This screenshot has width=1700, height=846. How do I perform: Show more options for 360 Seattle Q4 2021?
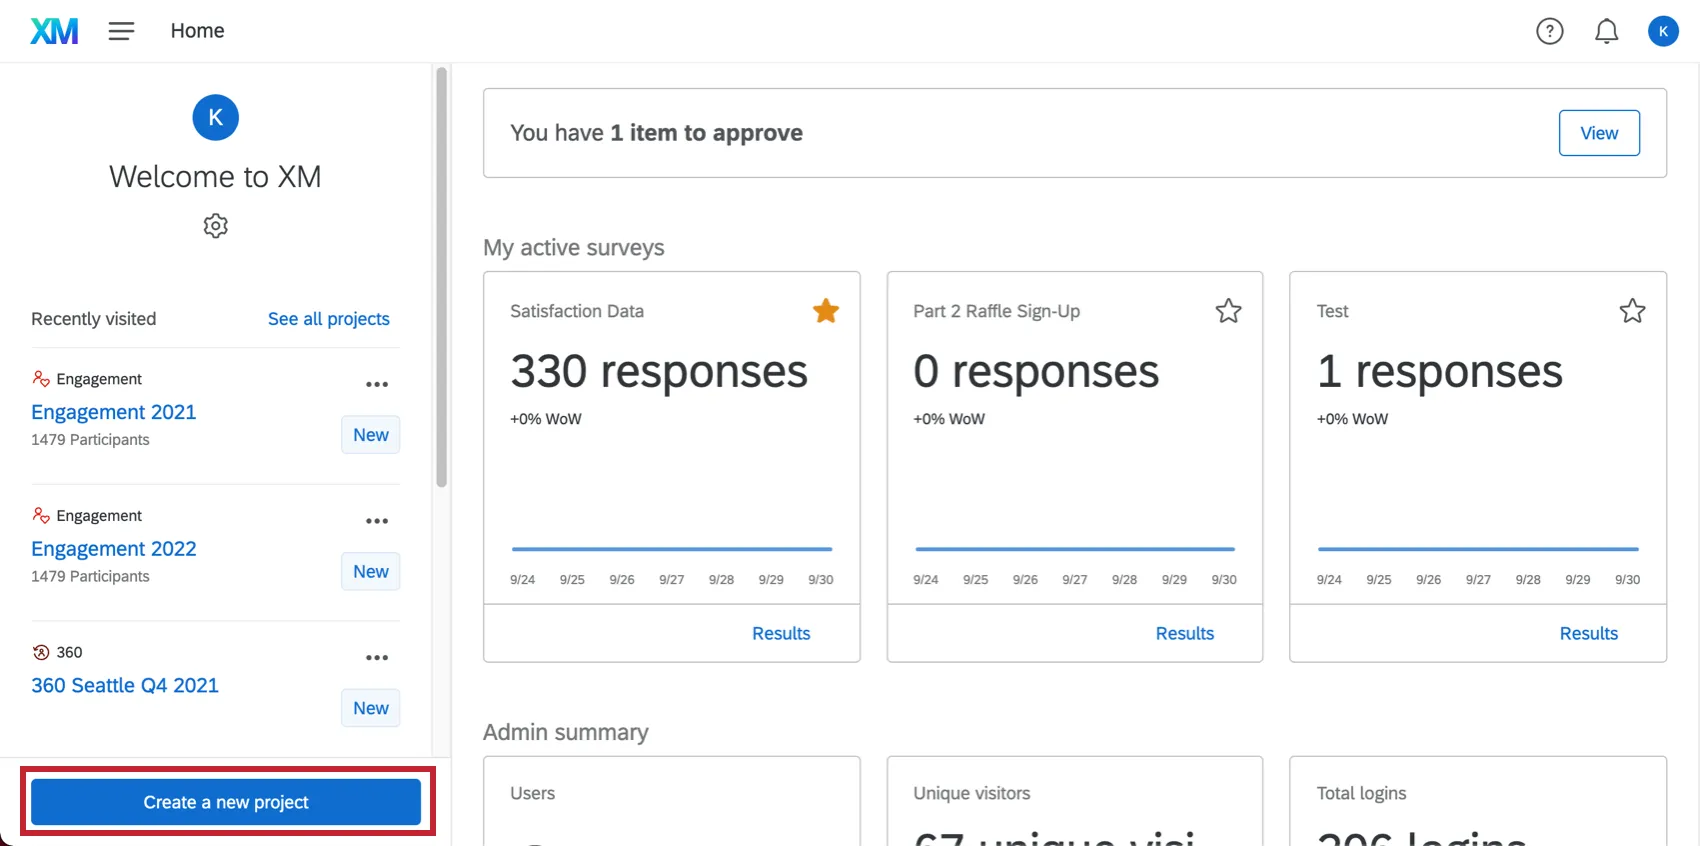pos(377,658)
